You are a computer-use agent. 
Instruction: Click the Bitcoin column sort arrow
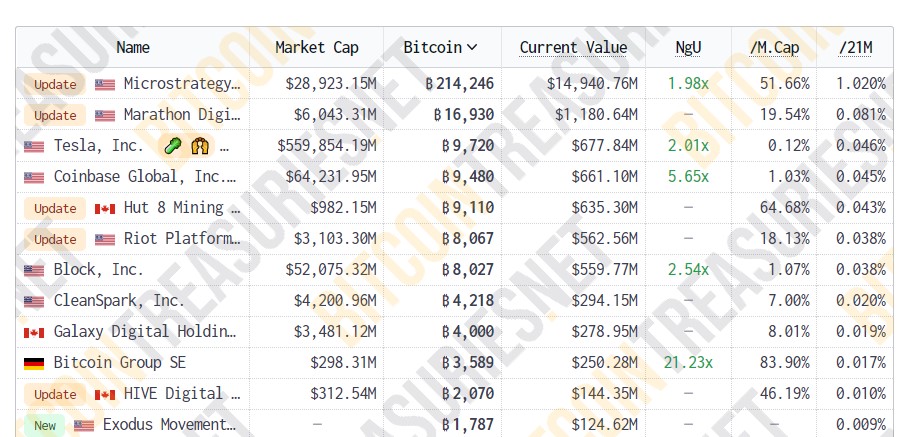[472, 47]
